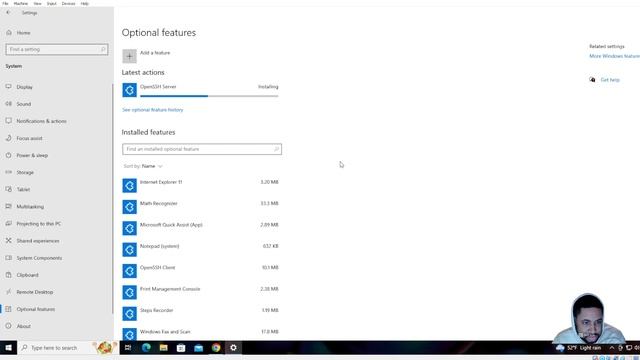Open Shared experiences

38,241
